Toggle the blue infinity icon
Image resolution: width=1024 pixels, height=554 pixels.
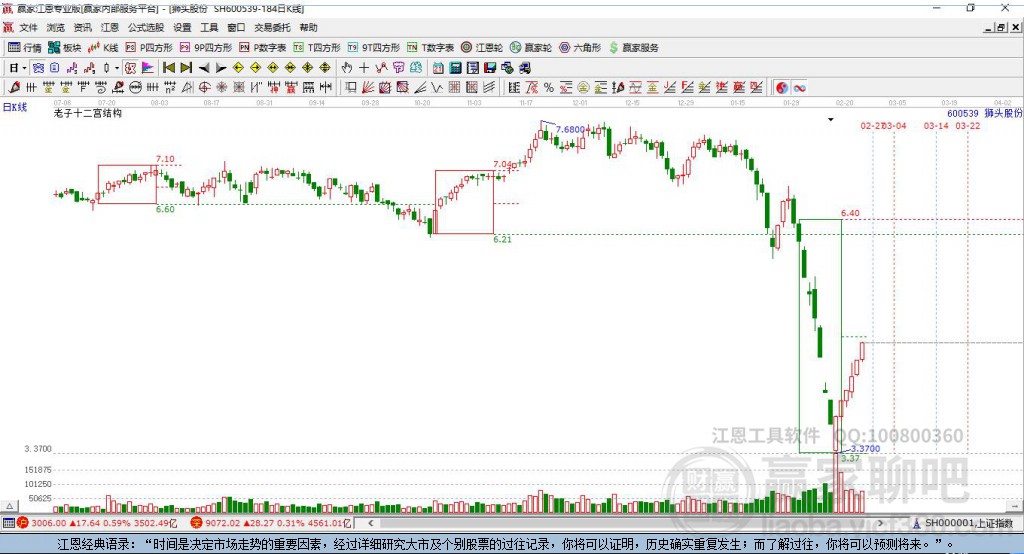(x=799, y=88)
